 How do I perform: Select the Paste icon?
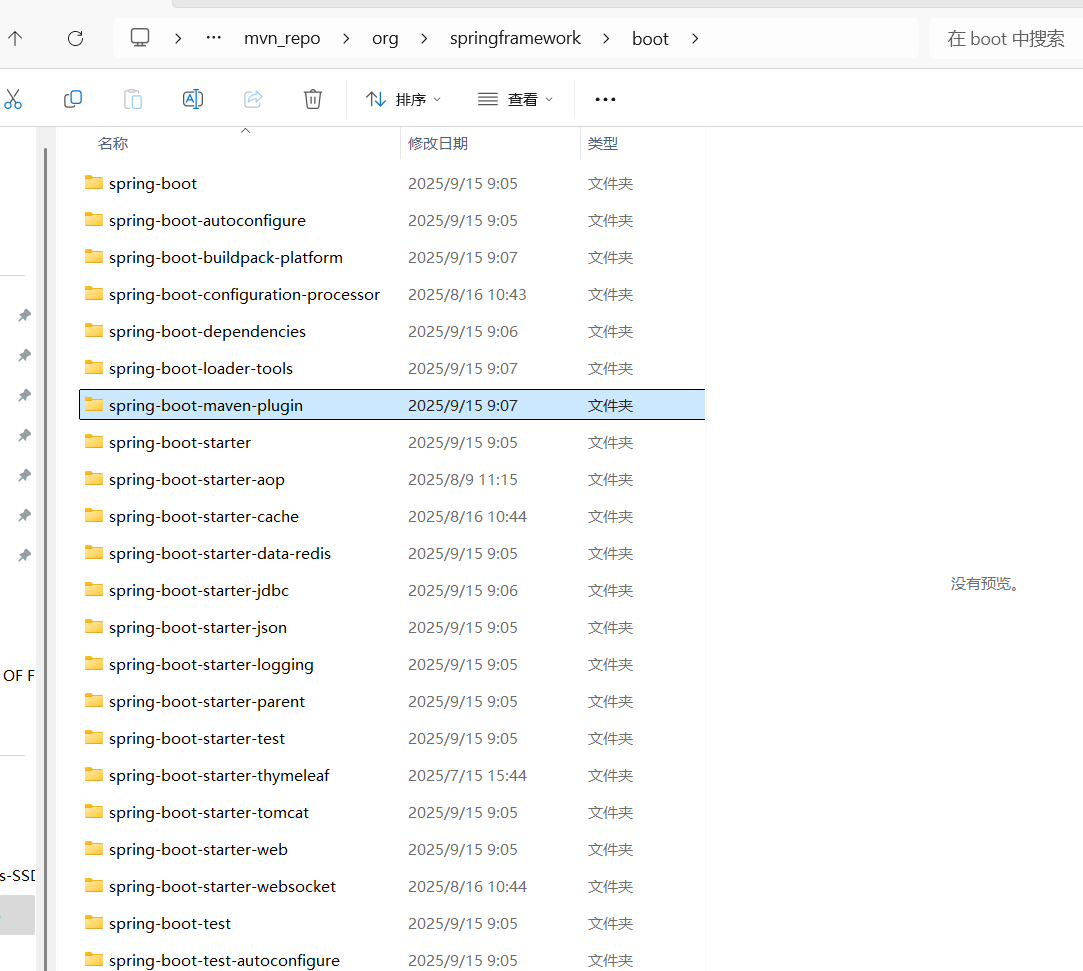pyautogui.click(x=132, y=99)
